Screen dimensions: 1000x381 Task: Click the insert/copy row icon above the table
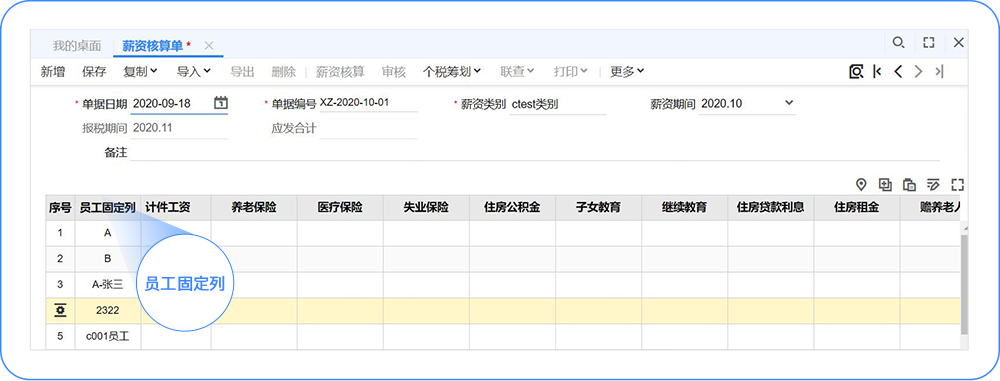[885, 185]
